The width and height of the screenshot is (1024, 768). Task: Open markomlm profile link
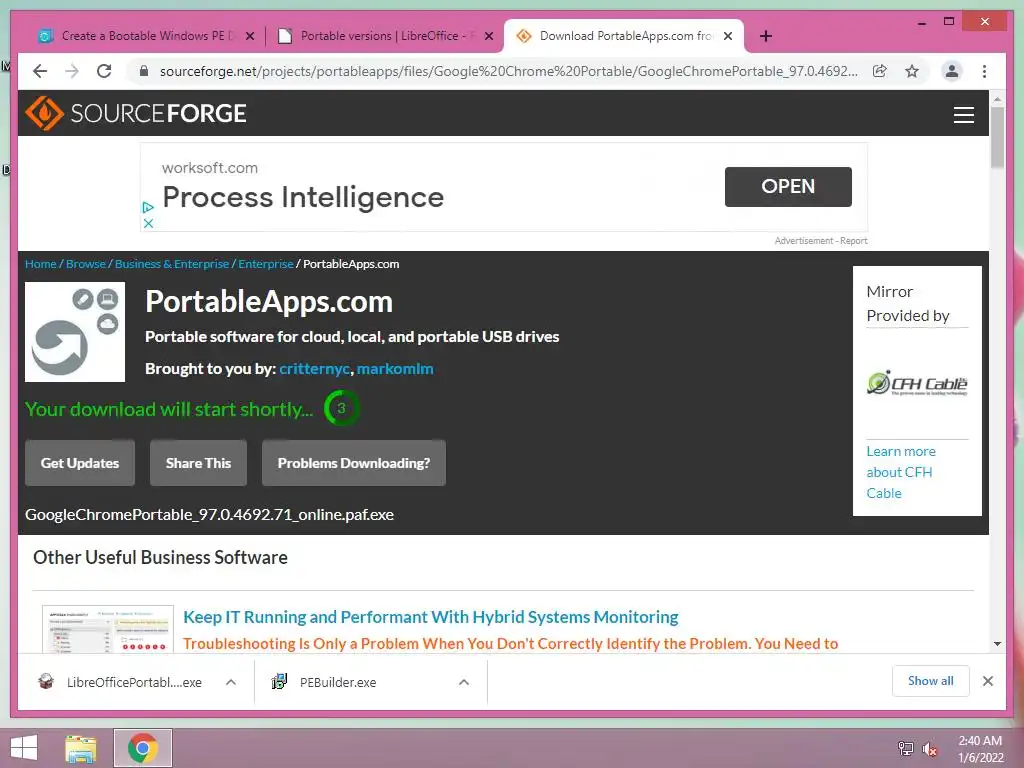point(395,369)
